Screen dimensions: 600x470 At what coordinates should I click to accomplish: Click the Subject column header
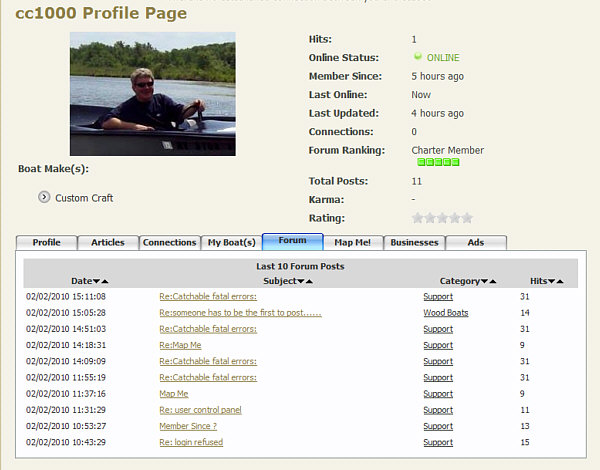[x=280, y=281]
